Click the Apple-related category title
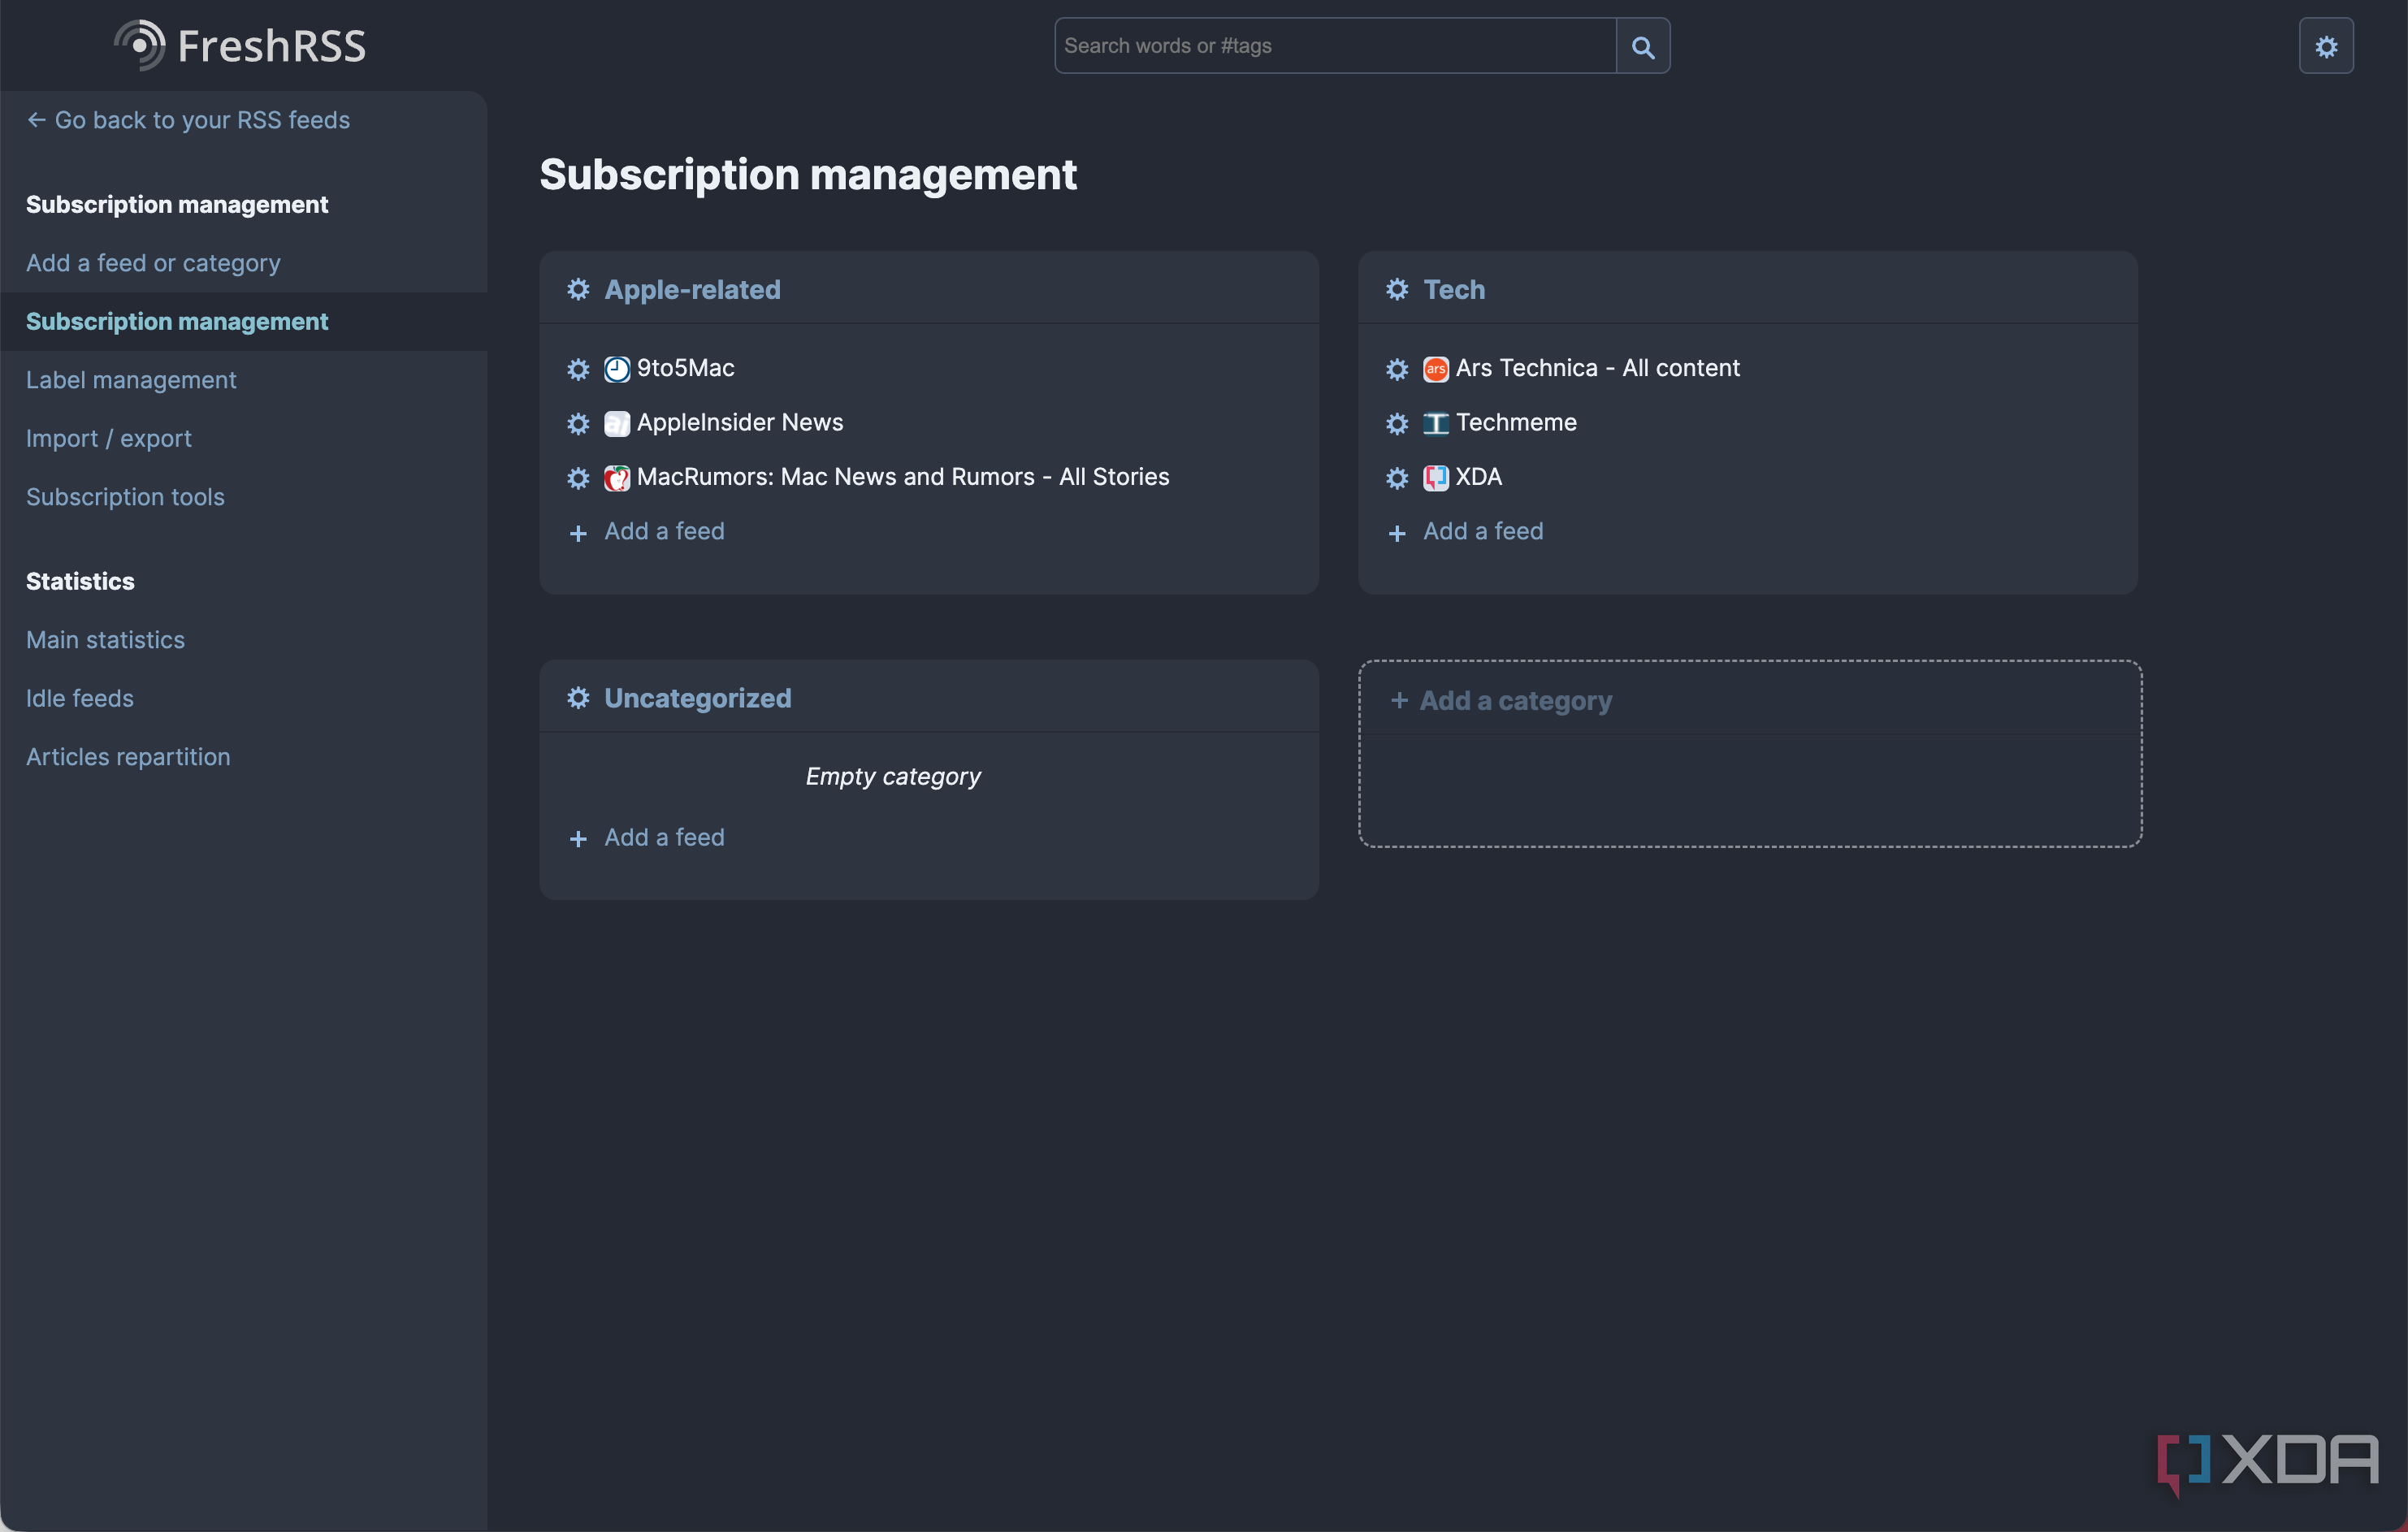2408x1532 pixels. pos(692,290)
